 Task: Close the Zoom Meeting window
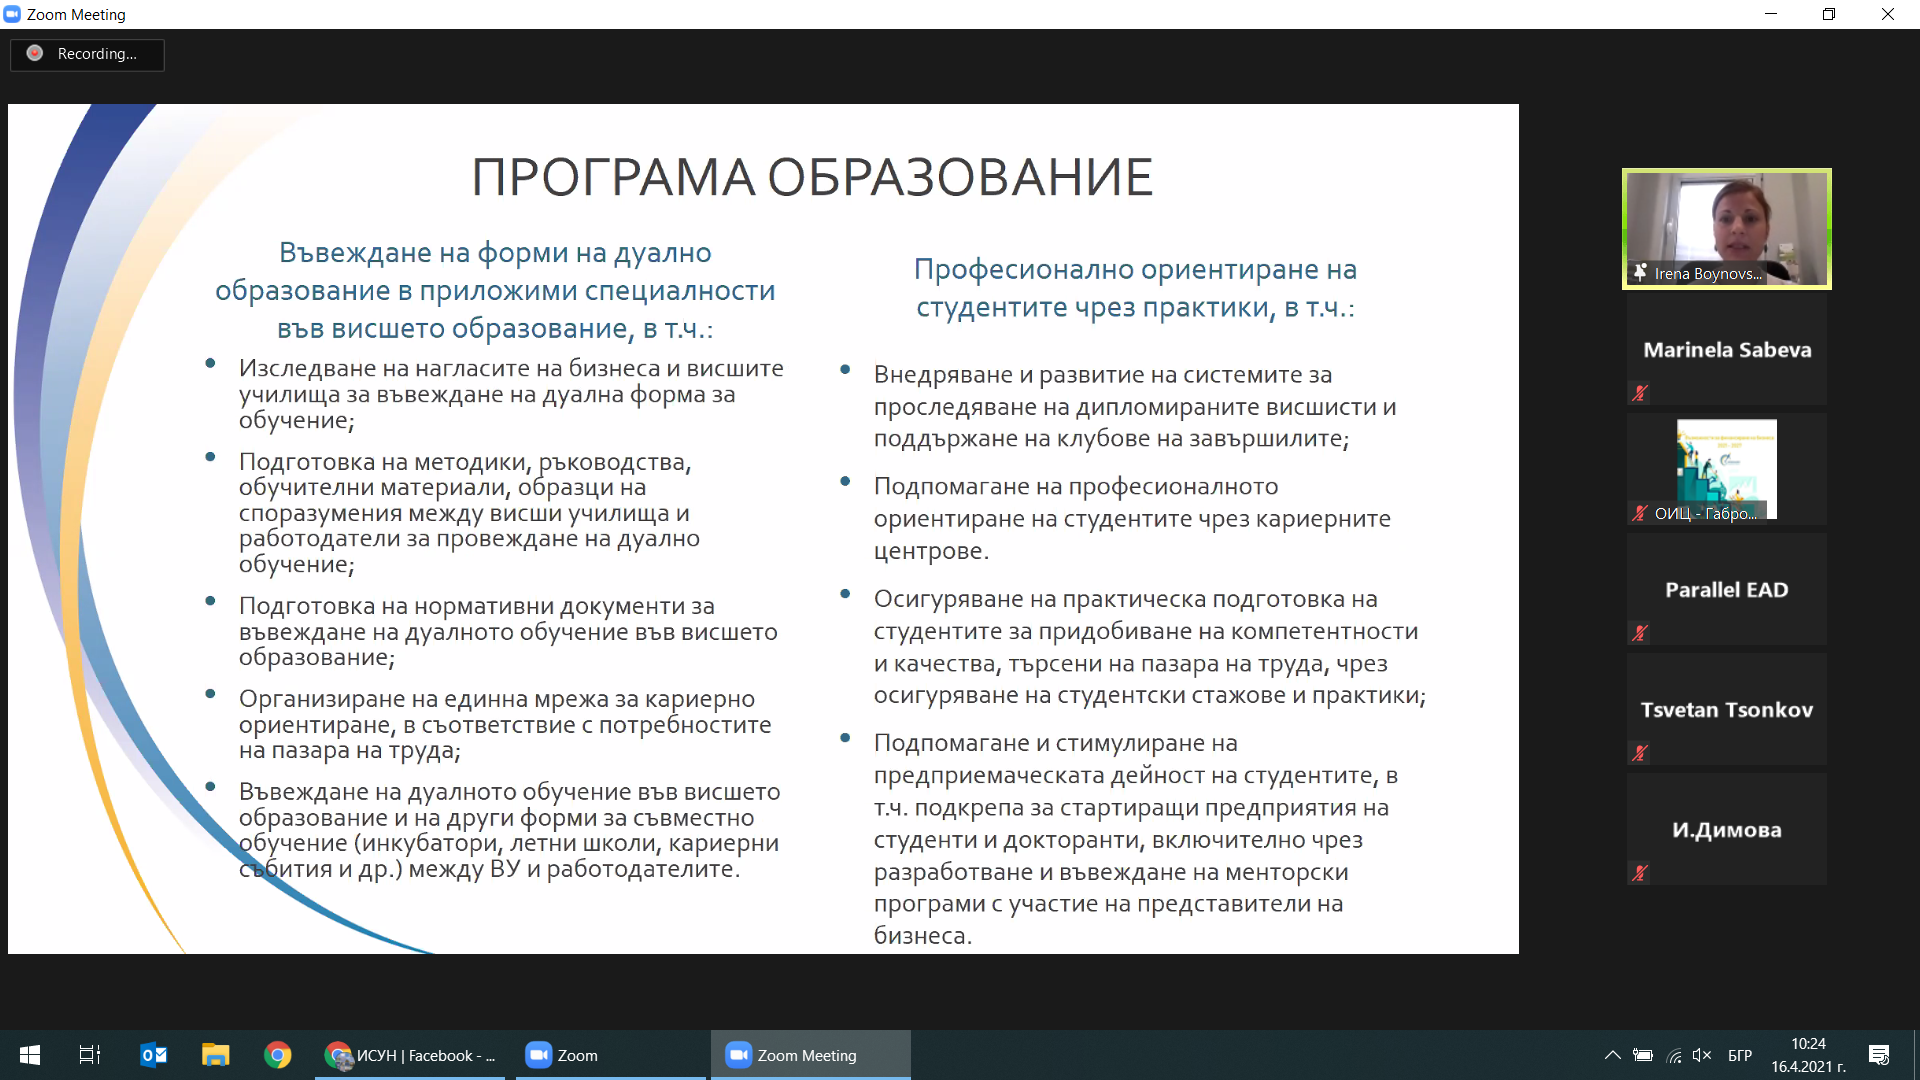point(1888,14)
